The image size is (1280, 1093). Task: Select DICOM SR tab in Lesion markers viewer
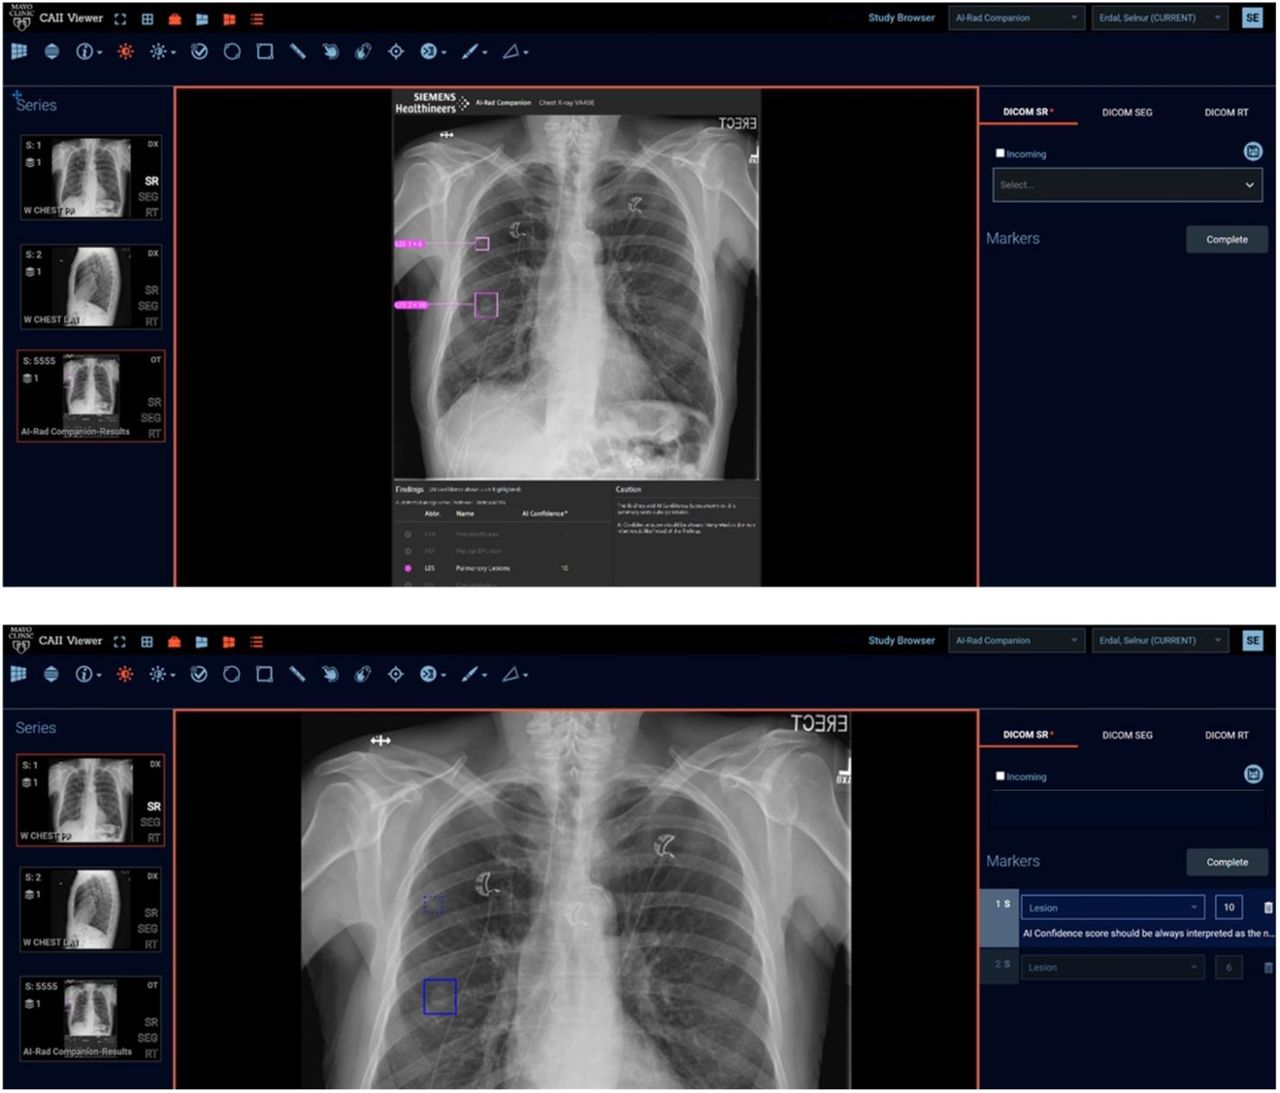click(1027, 734)
